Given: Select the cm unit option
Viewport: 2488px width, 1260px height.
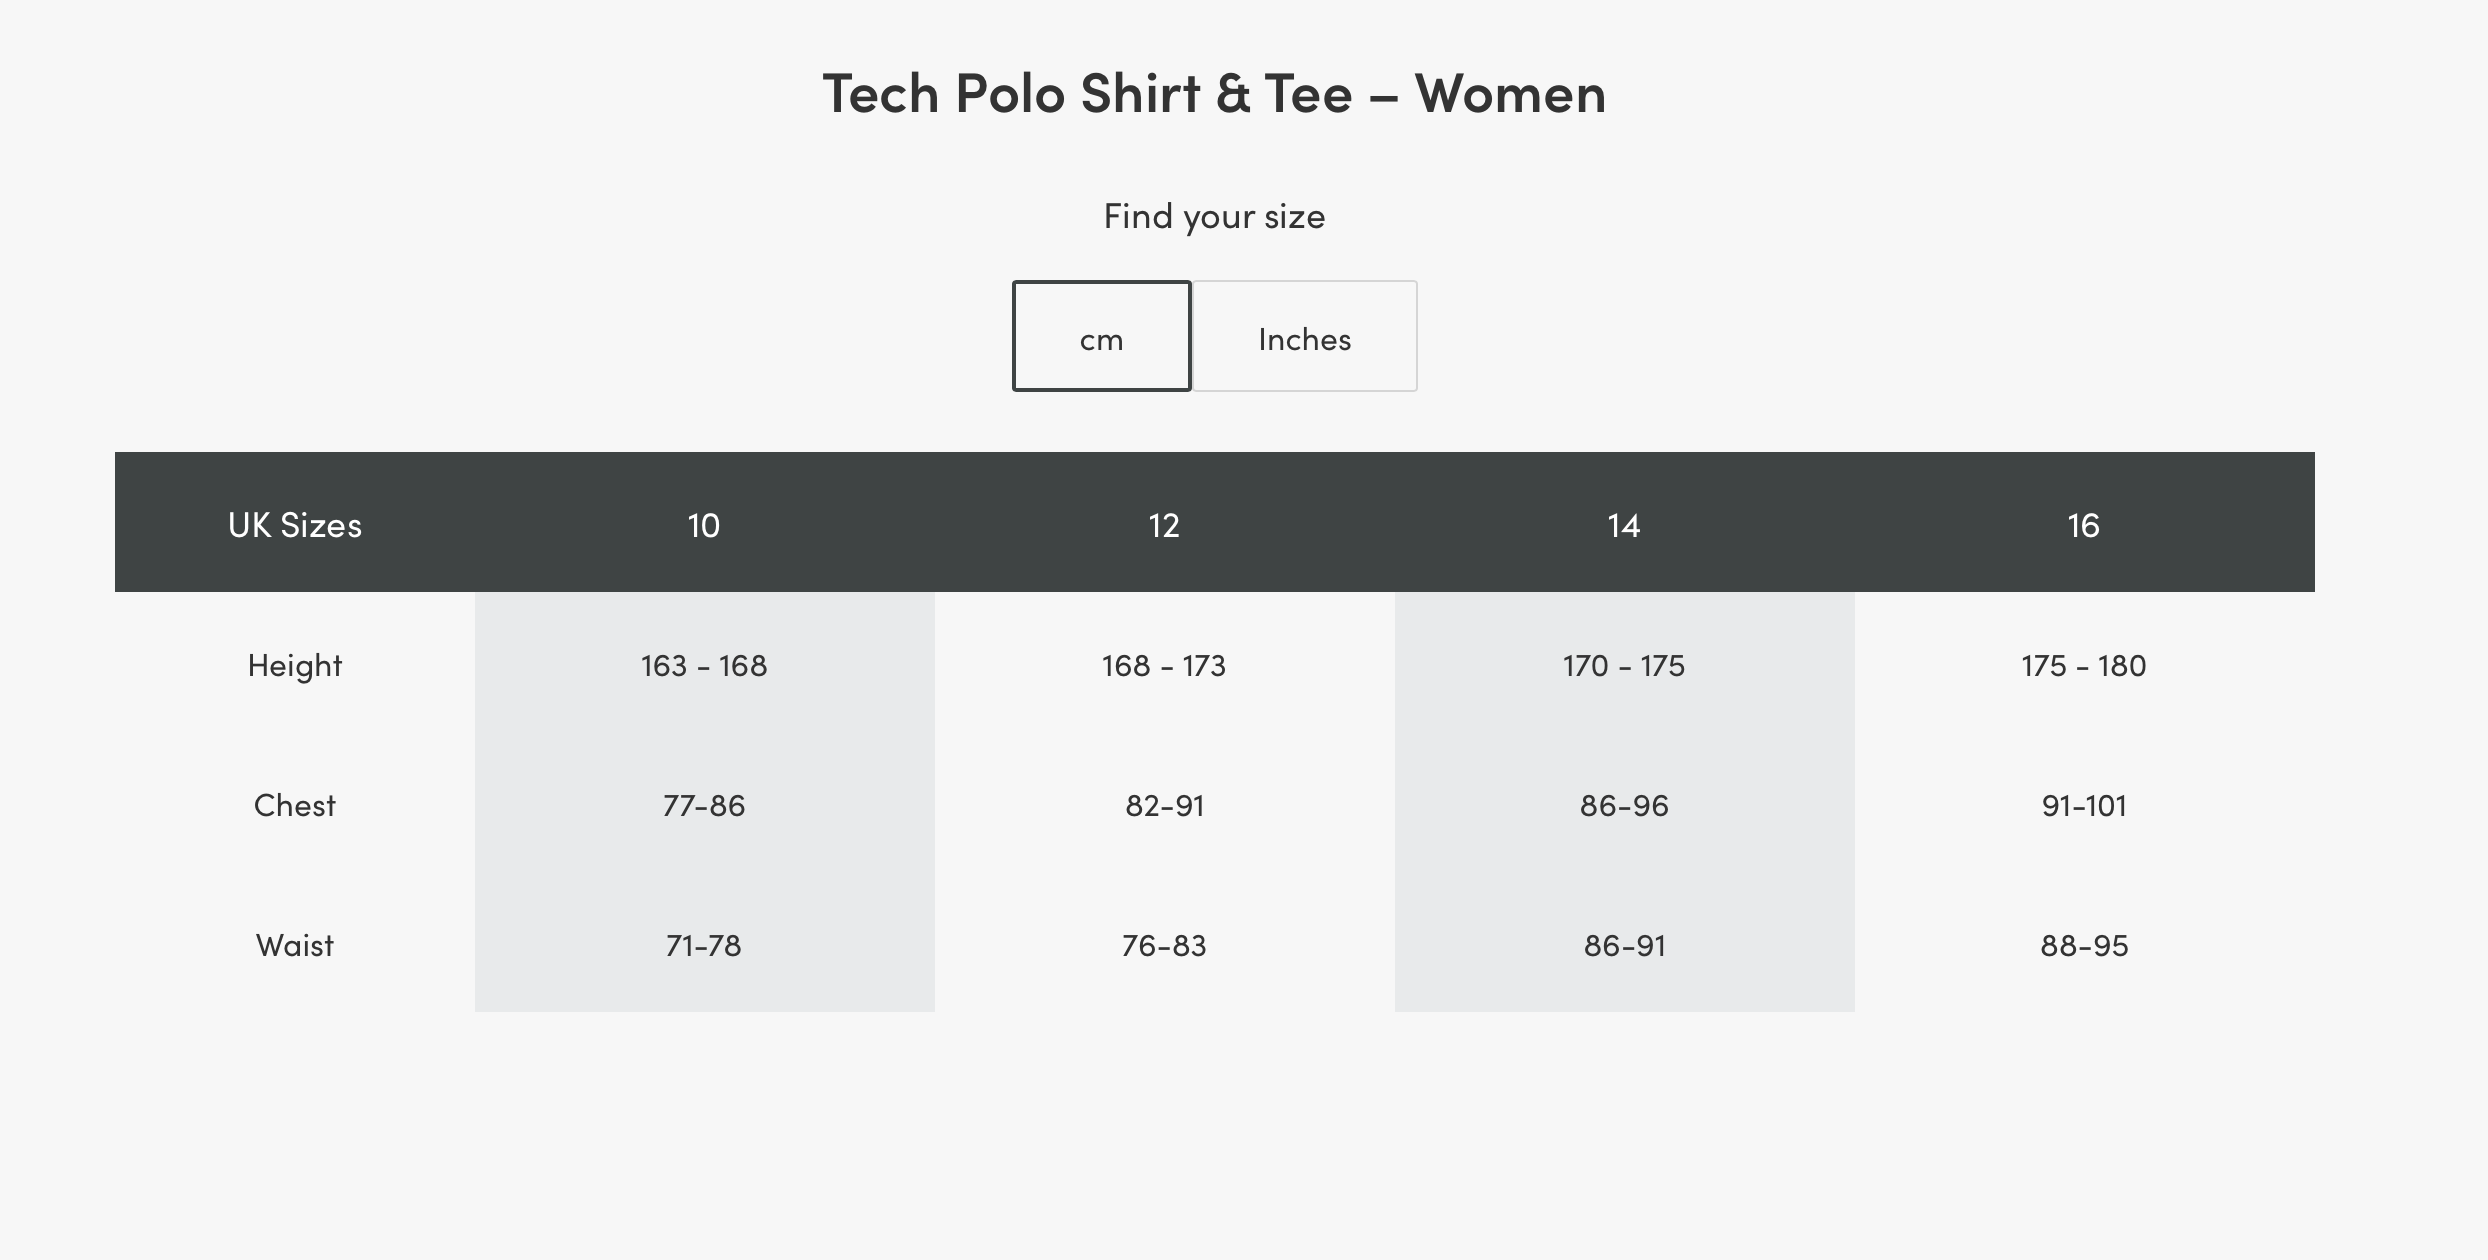Looking at the screenshot, I should [1101, 338].
